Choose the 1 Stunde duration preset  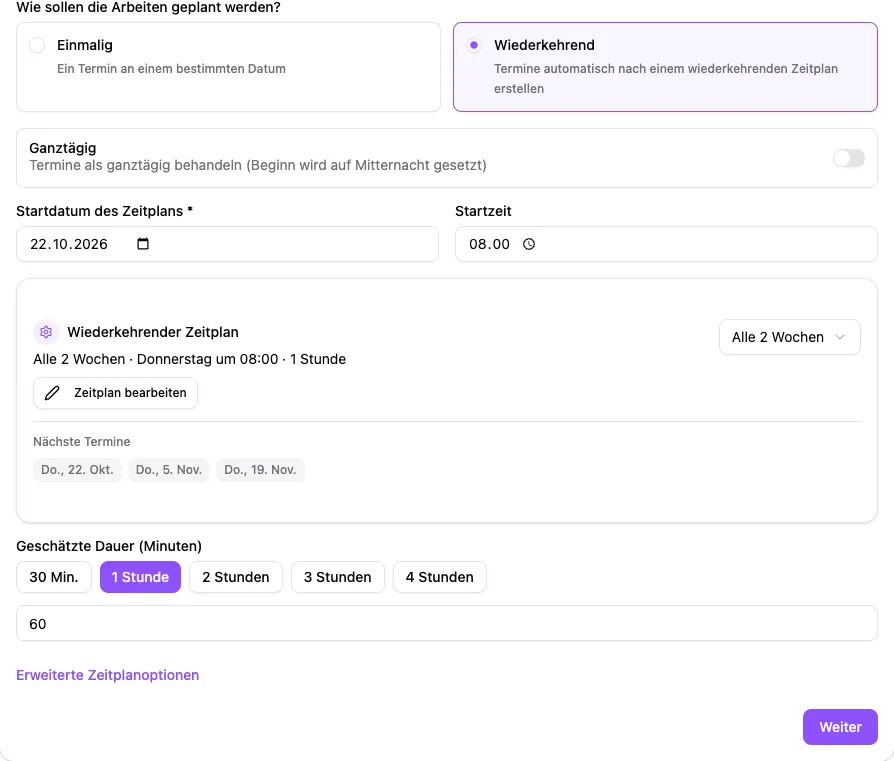140,577
